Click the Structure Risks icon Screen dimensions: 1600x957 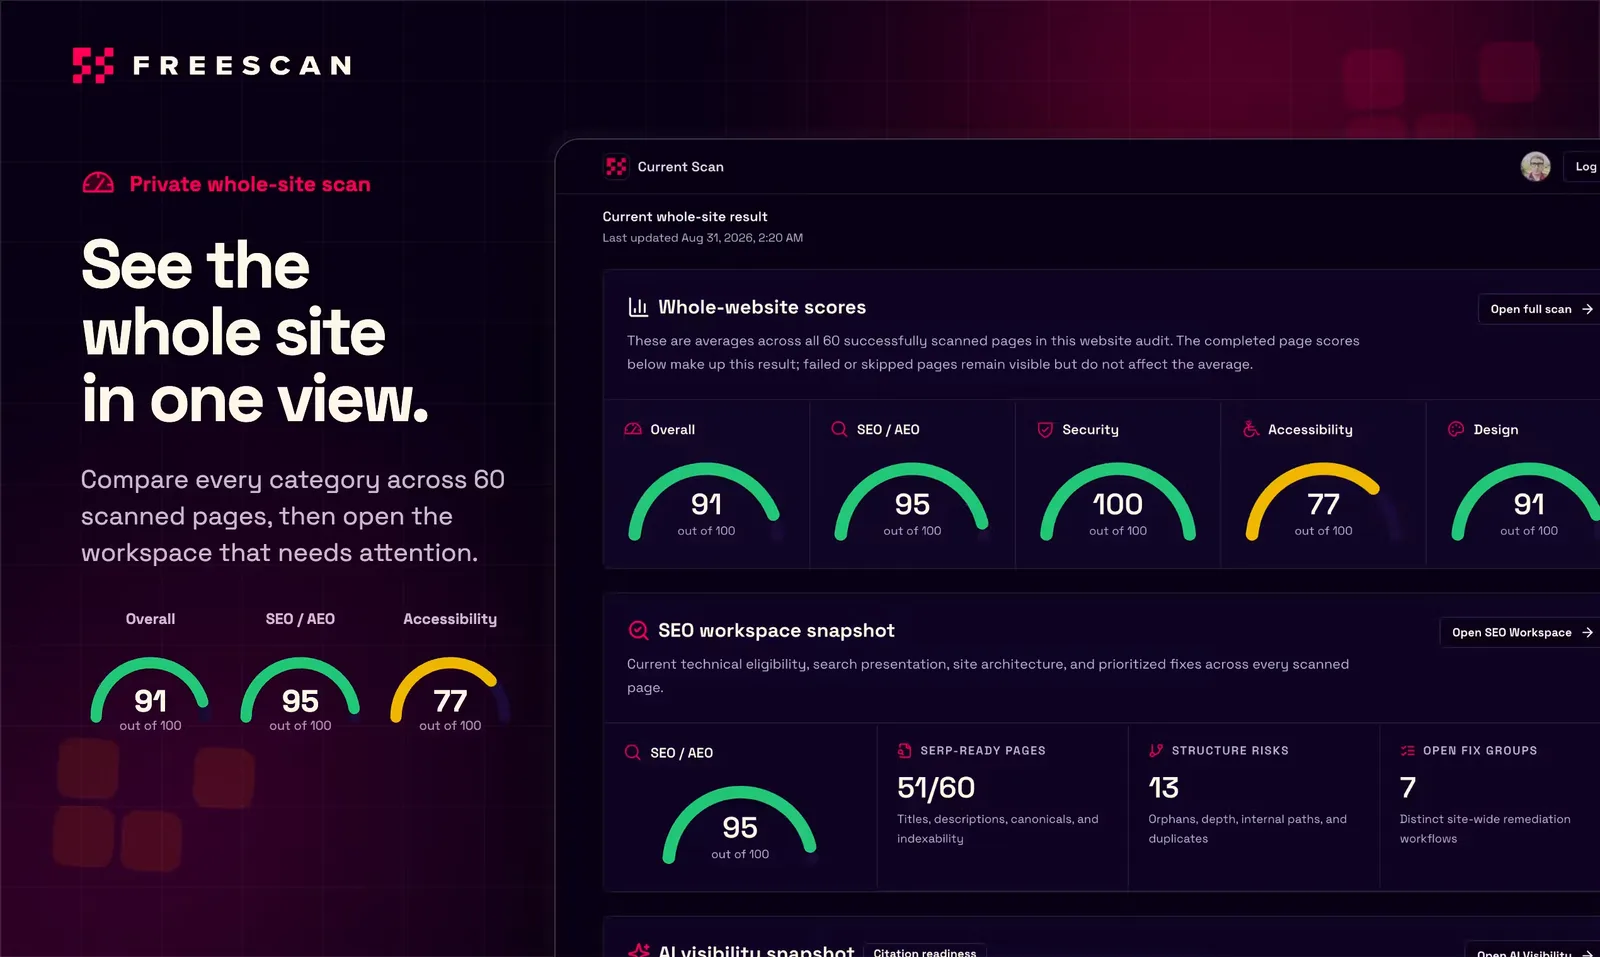click(1156, 750)
